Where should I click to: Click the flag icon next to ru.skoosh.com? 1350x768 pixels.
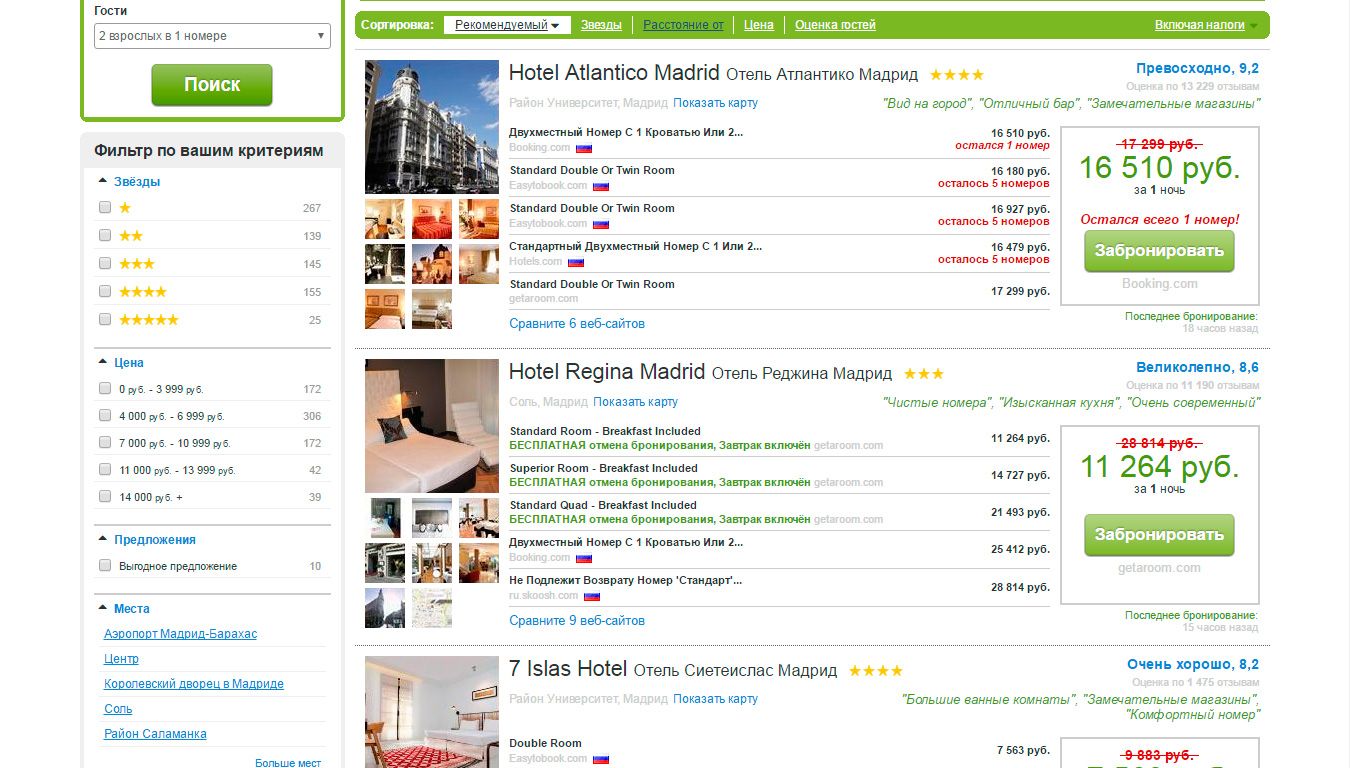tap(592, 596)
